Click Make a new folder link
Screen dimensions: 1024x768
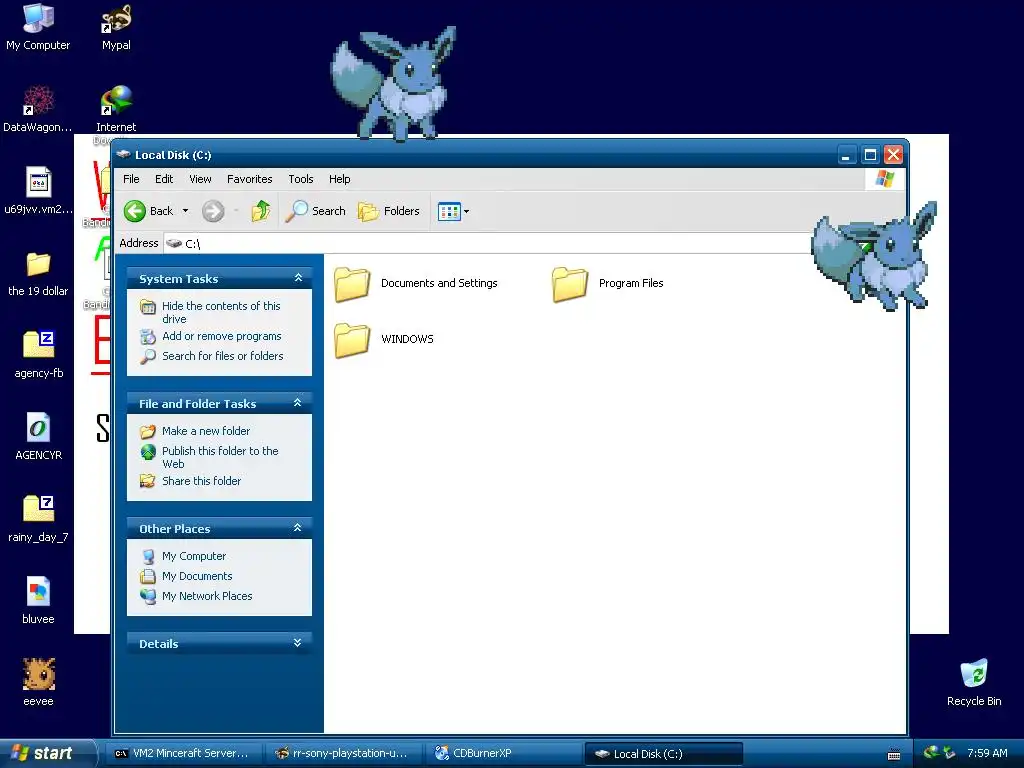(x=206, y=431)
